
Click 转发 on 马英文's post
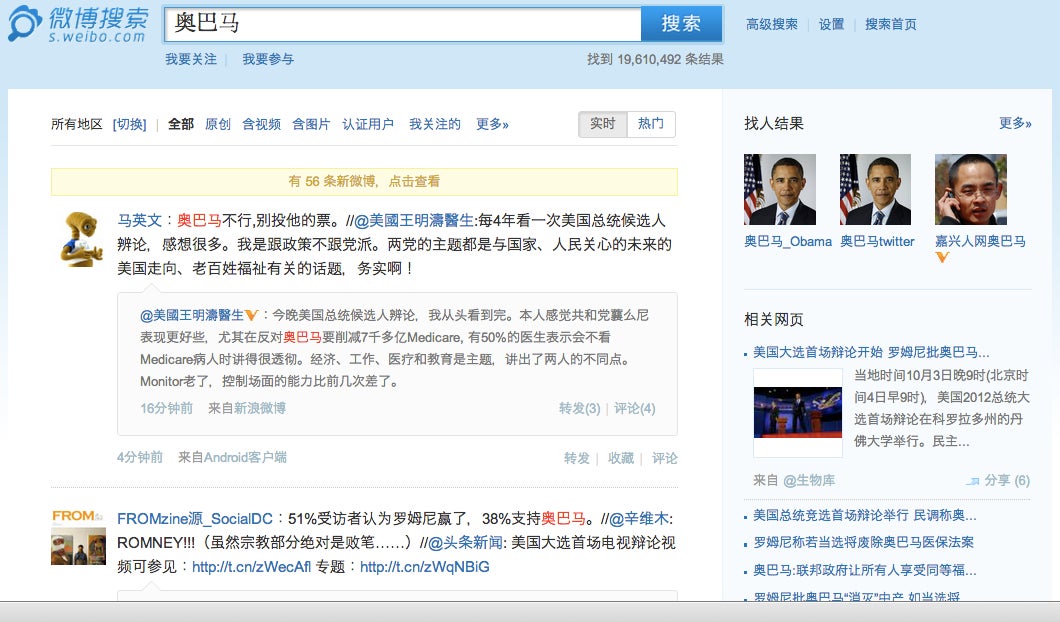tap(577, 458)
